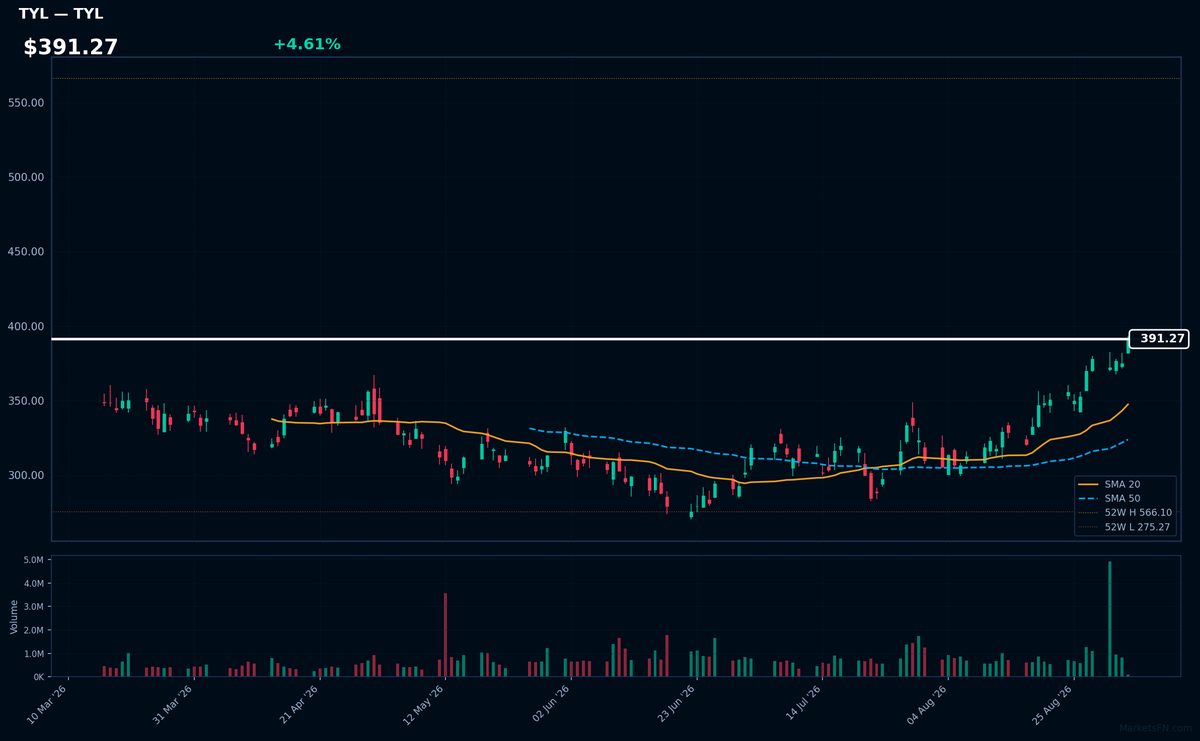This screenshot has width=1200, height=741.
Task: Click the 400.00 price axis label
Action: tap(27, 326)
